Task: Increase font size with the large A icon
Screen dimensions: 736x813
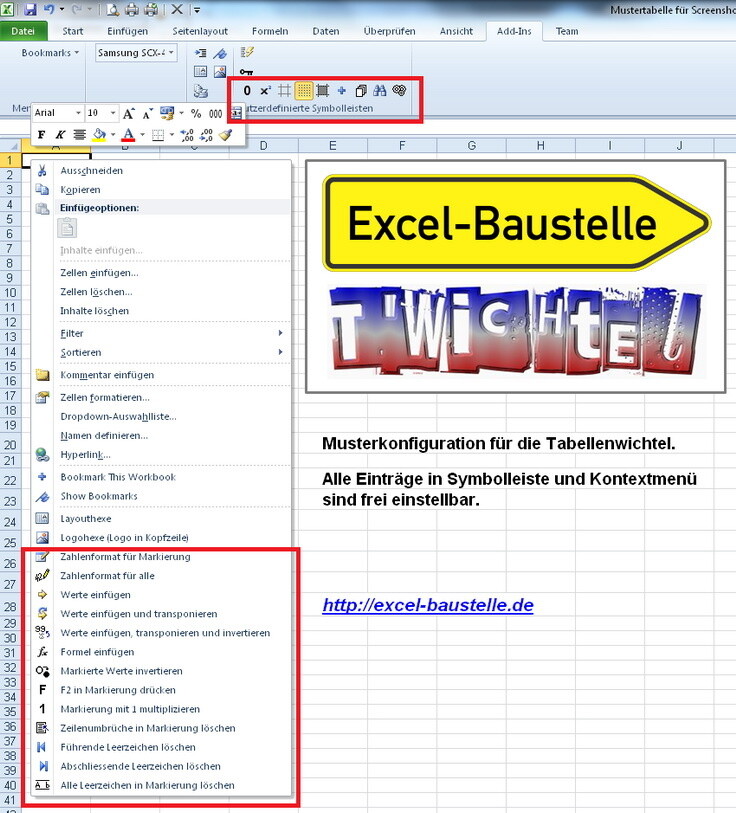Action: [129, 113]
